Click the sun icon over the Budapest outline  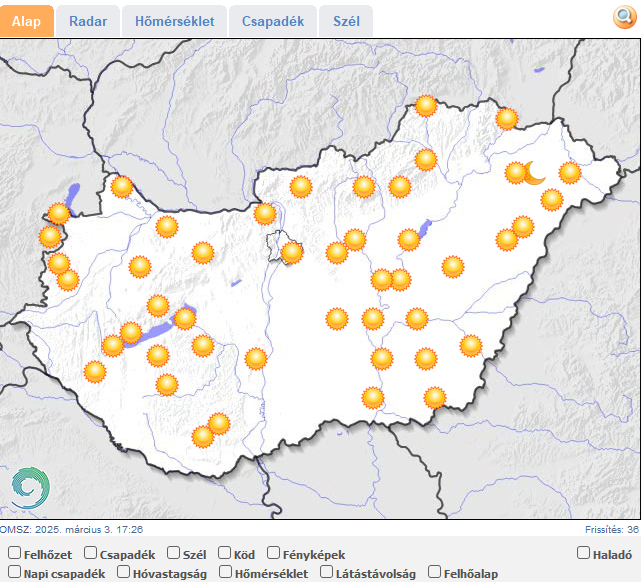[291, 252]
